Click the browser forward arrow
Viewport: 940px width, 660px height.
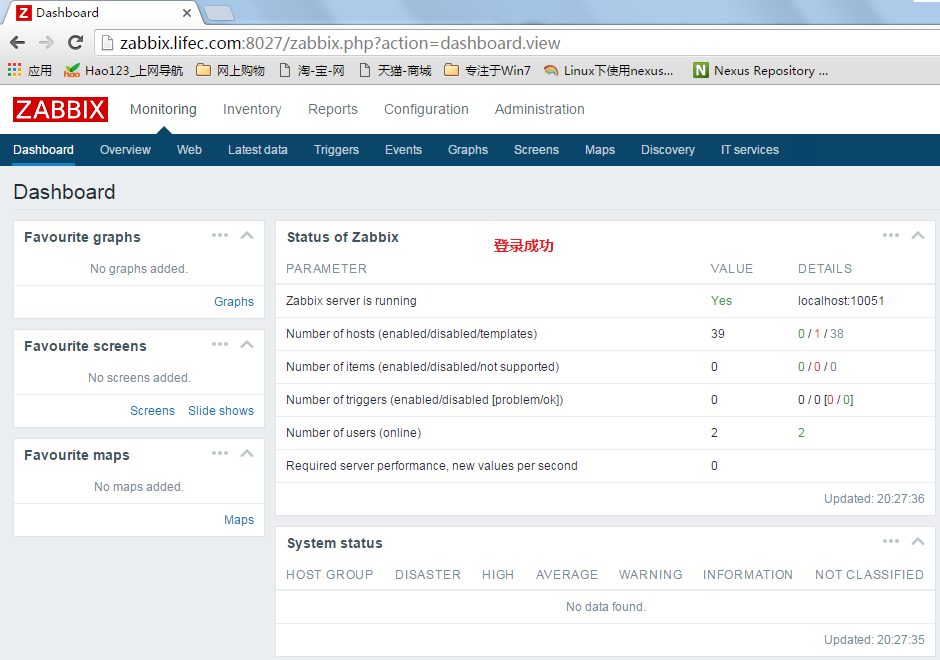coord(46,43)
